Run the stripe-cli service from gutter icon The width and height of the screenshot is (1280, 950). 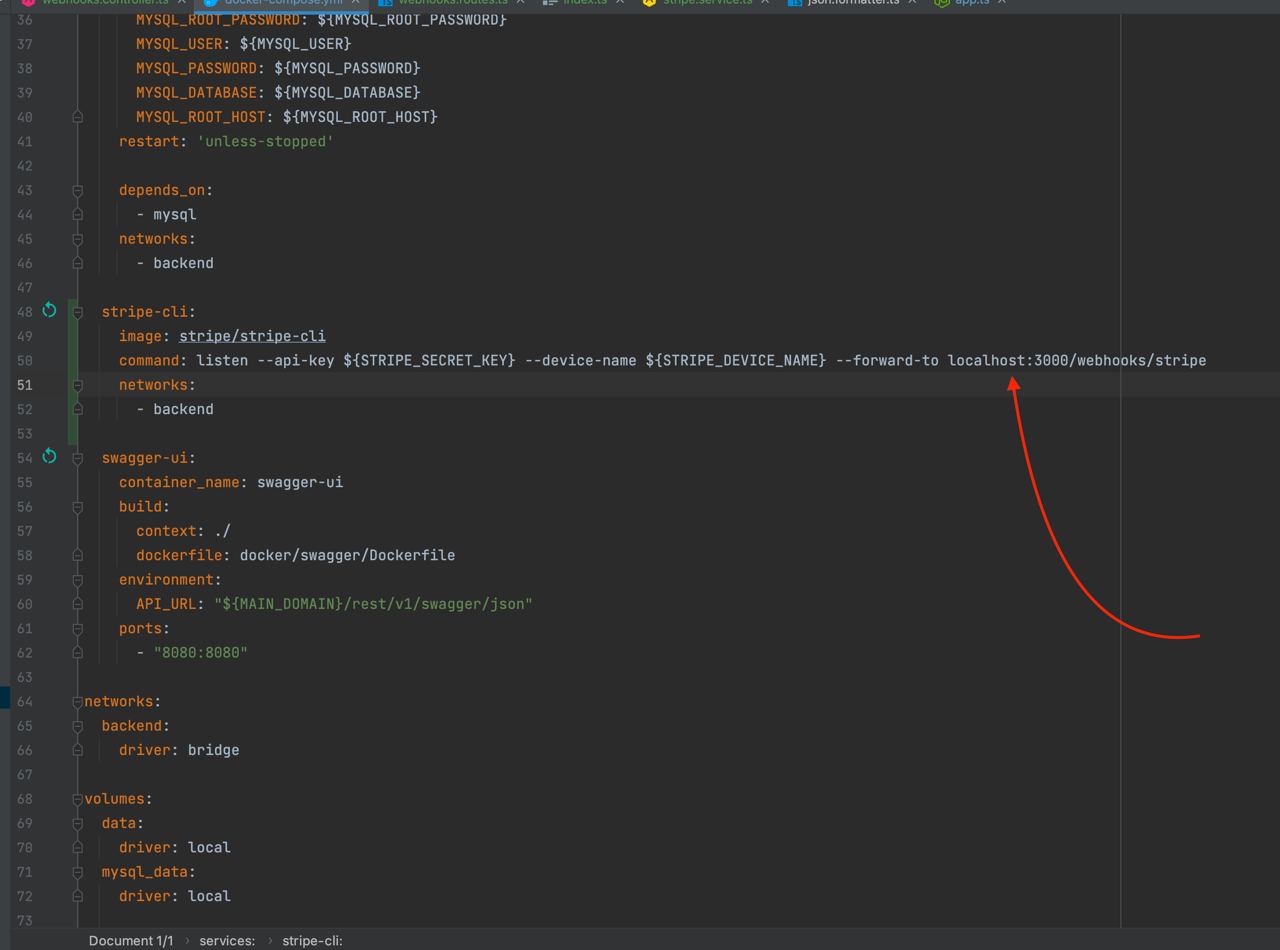(x=49, y=310)
